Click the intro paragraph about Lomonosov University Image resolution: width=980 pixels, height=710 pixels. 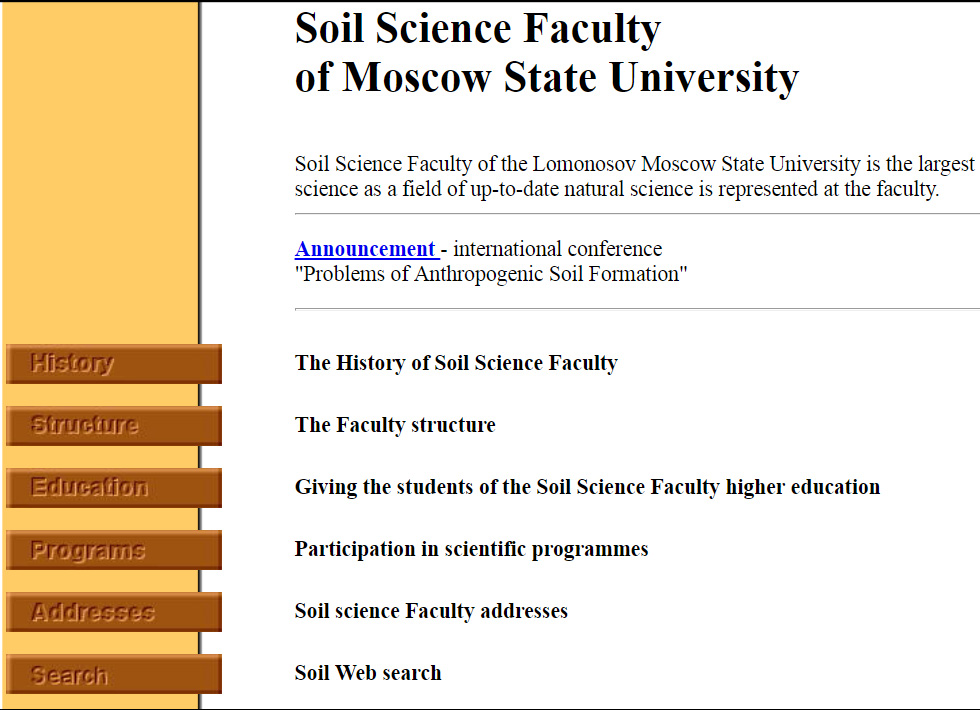click(637, 176)
